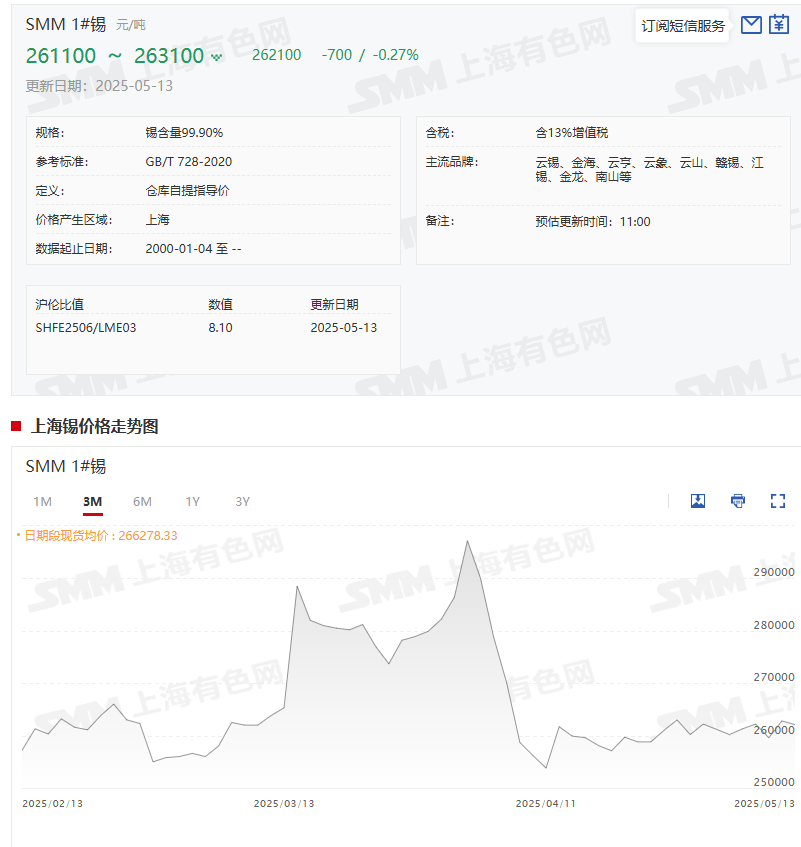Click the data range 2000-01-04 至 --

click(193, 248)
